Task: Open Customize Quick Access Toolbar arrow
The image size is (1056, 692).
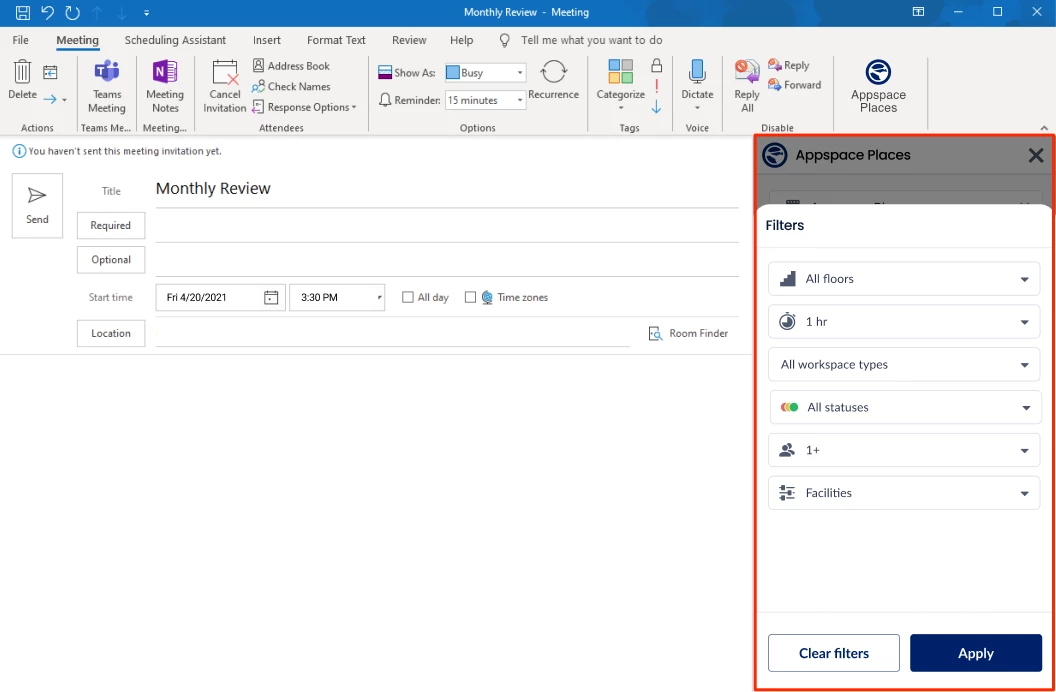Action: click(147, 12)
